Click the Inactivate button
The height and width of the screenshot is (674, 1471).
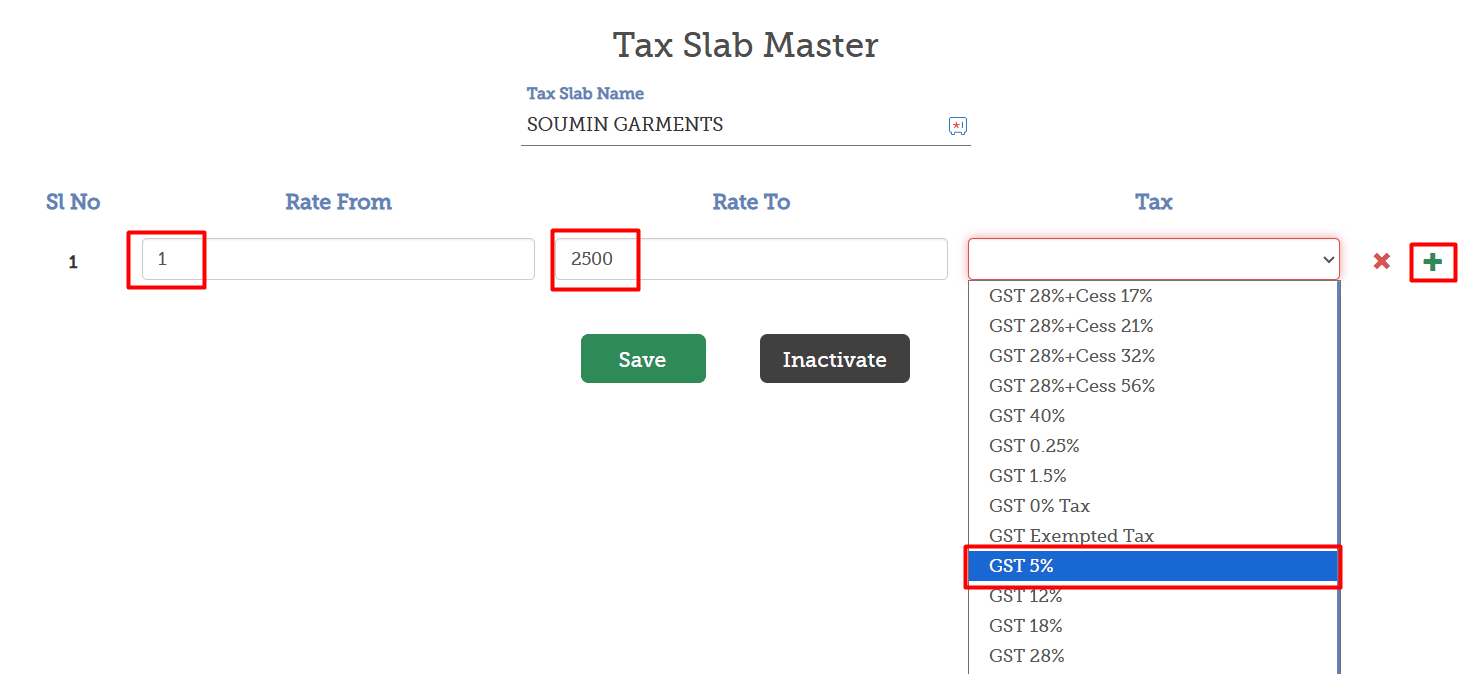pos(834,359)
